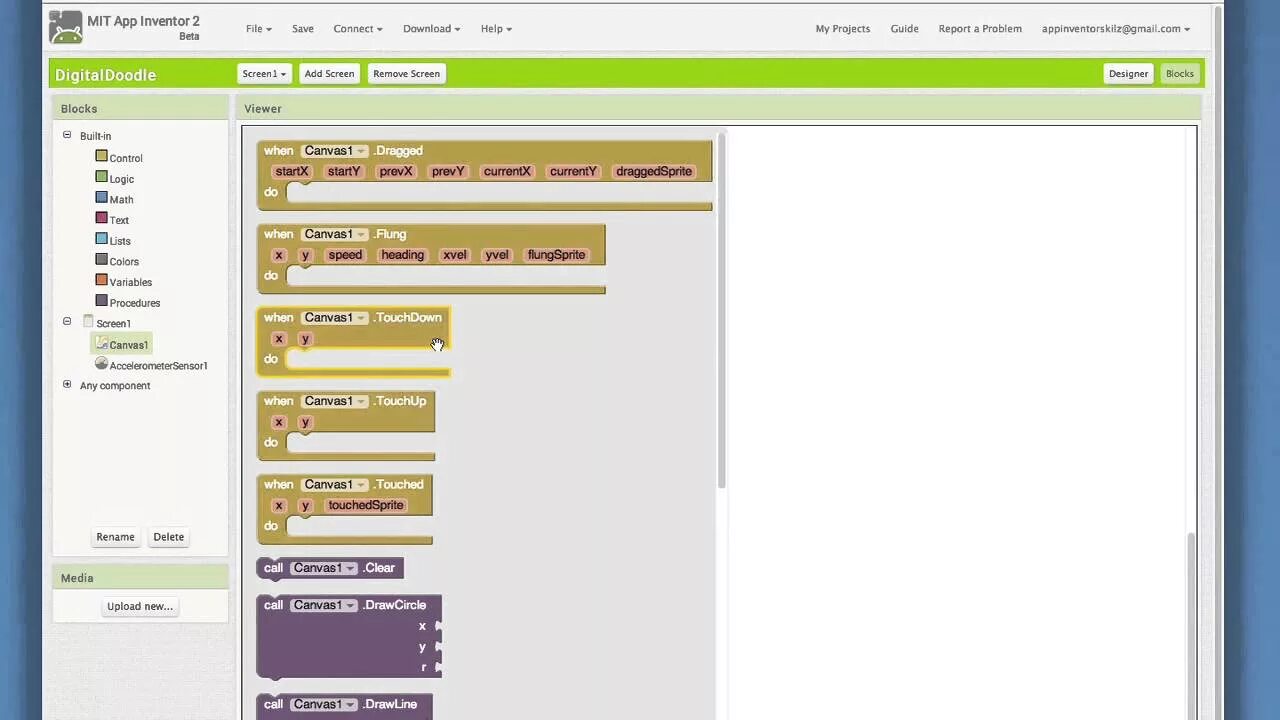
Task: Select the yvel parameter
Action: (497, 255)
